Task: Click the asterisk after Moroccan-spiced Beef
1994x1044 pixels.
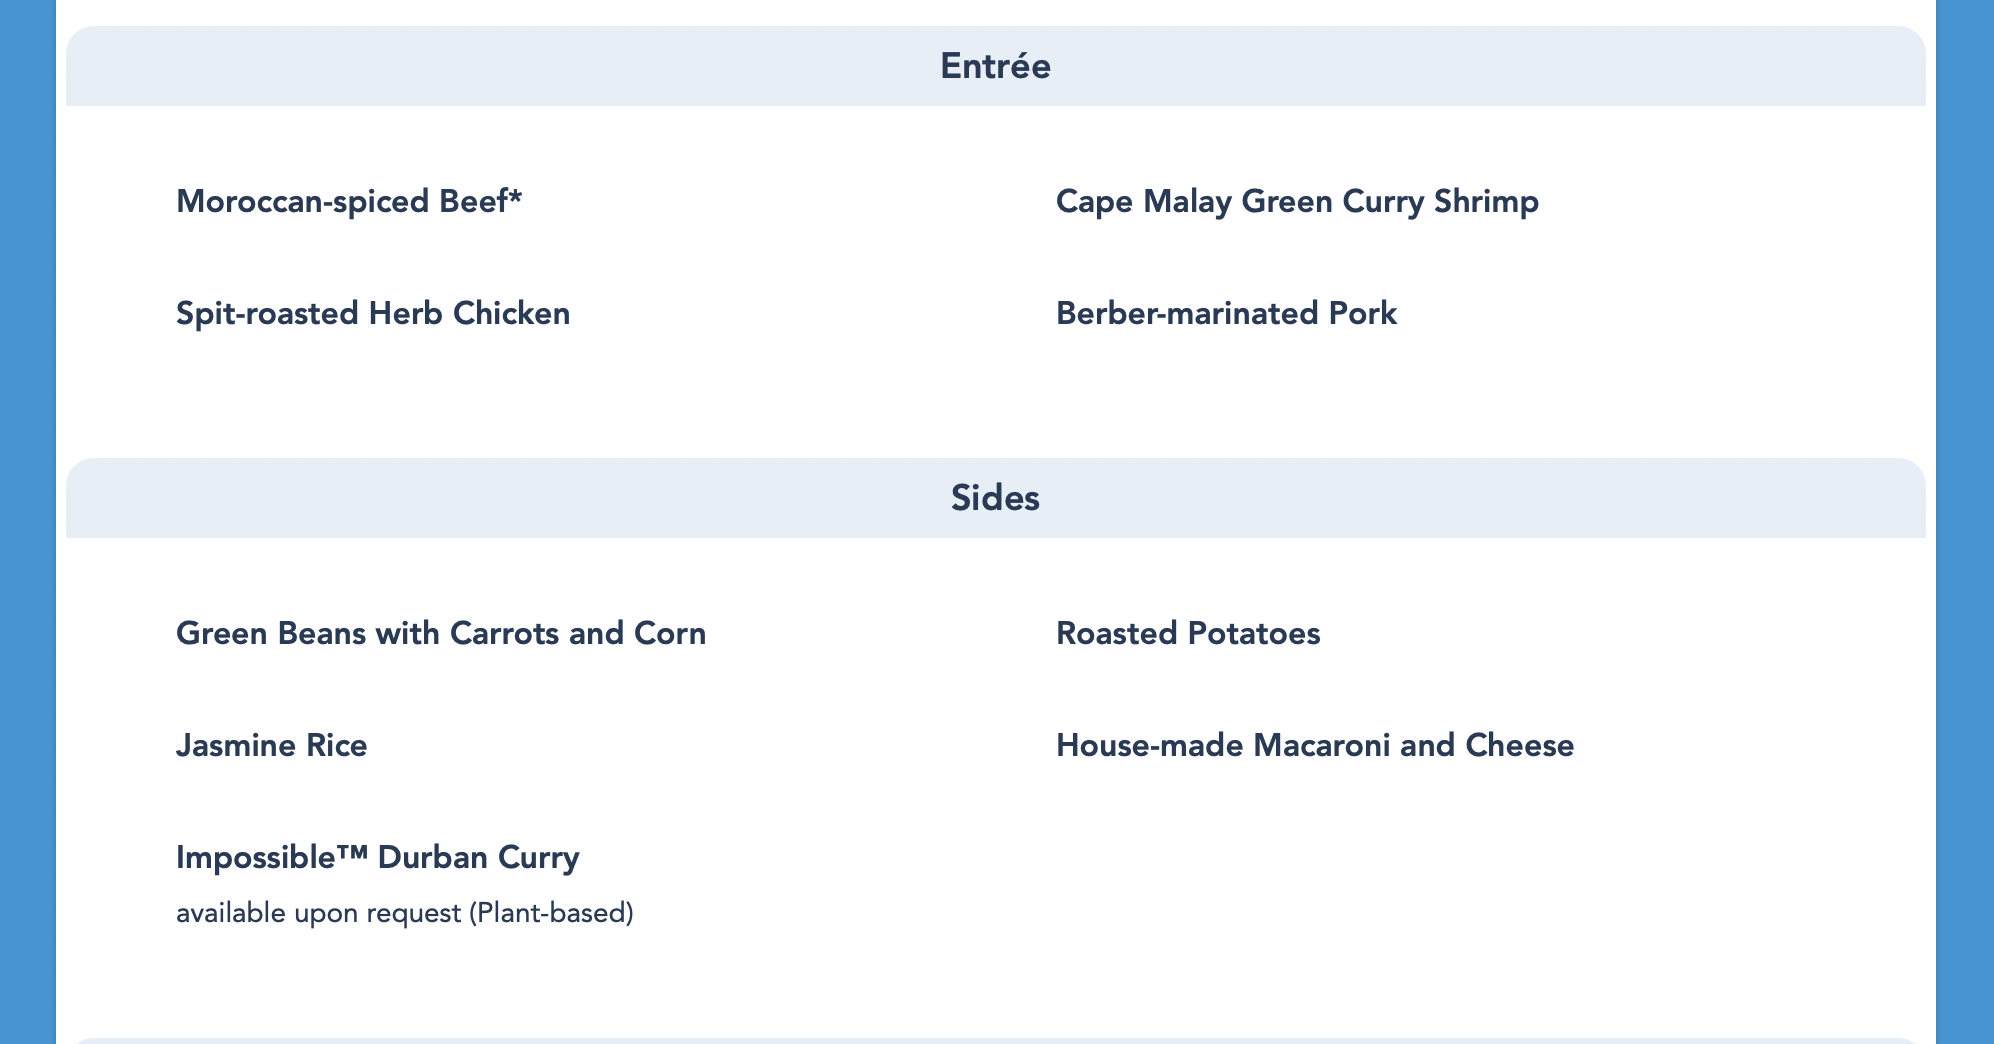Action: coord(515,198)
